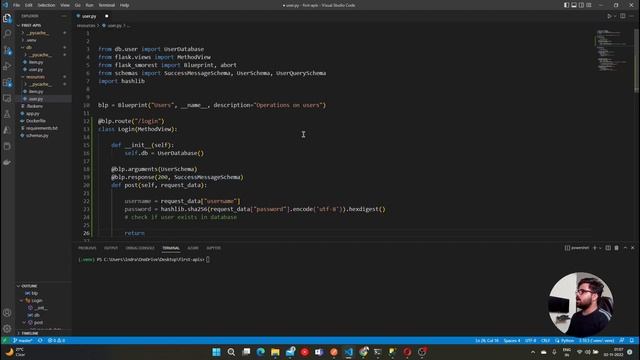Click the feedback icon in status bar
Image resolution: width=640 pixels, height=360 pixels.
coord(622,340)
